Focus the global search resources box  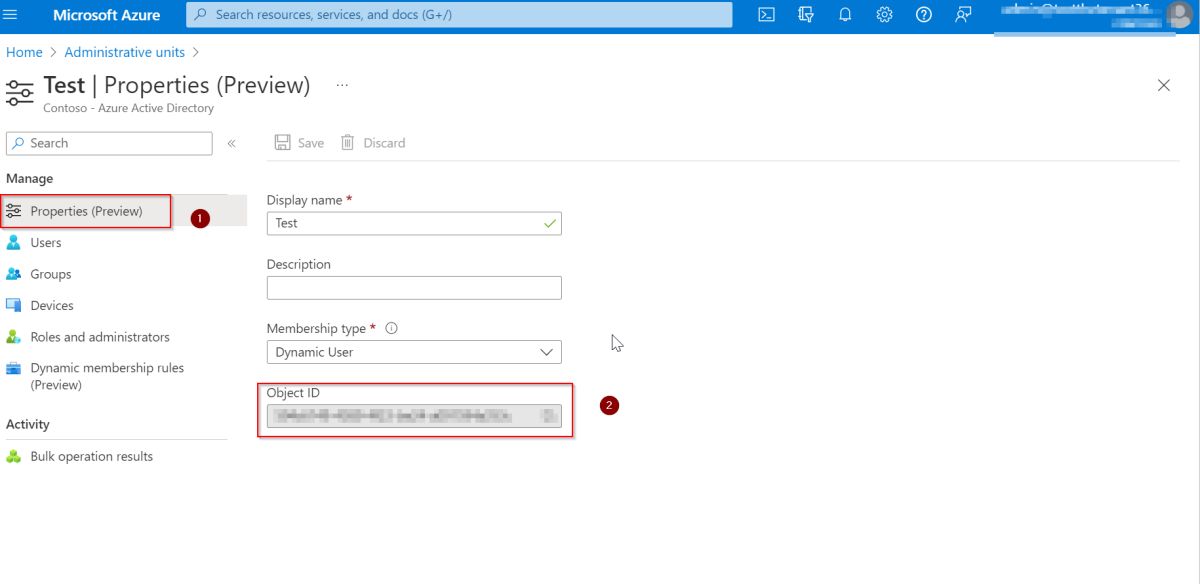pos(459,15)
